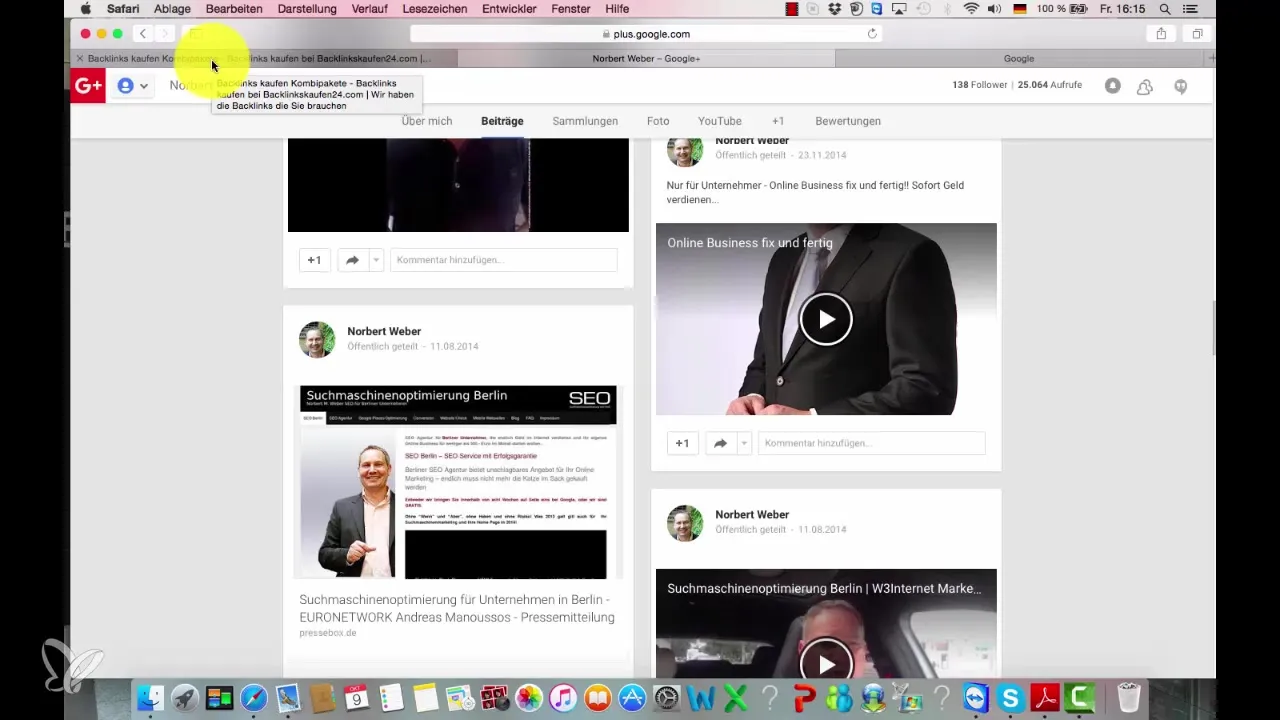Image resolution: width=1280 pixels, height=720 pixels.
Task: Open Wi-Fi status menu icon
Action: click(971, 9)
